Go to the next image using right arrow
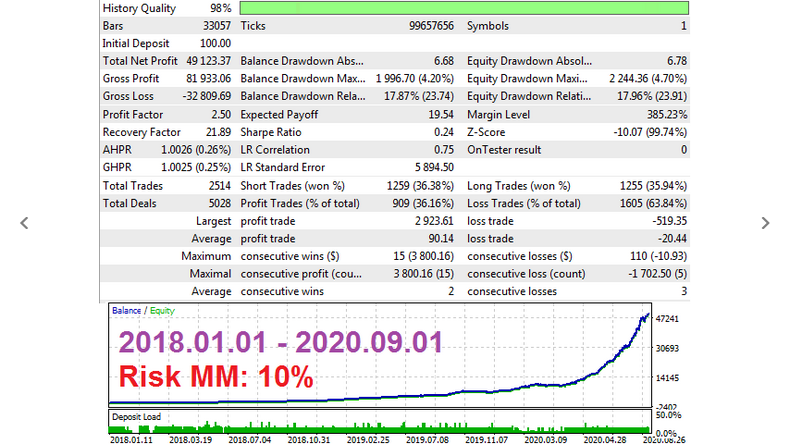790x444 pixels. 765,223
